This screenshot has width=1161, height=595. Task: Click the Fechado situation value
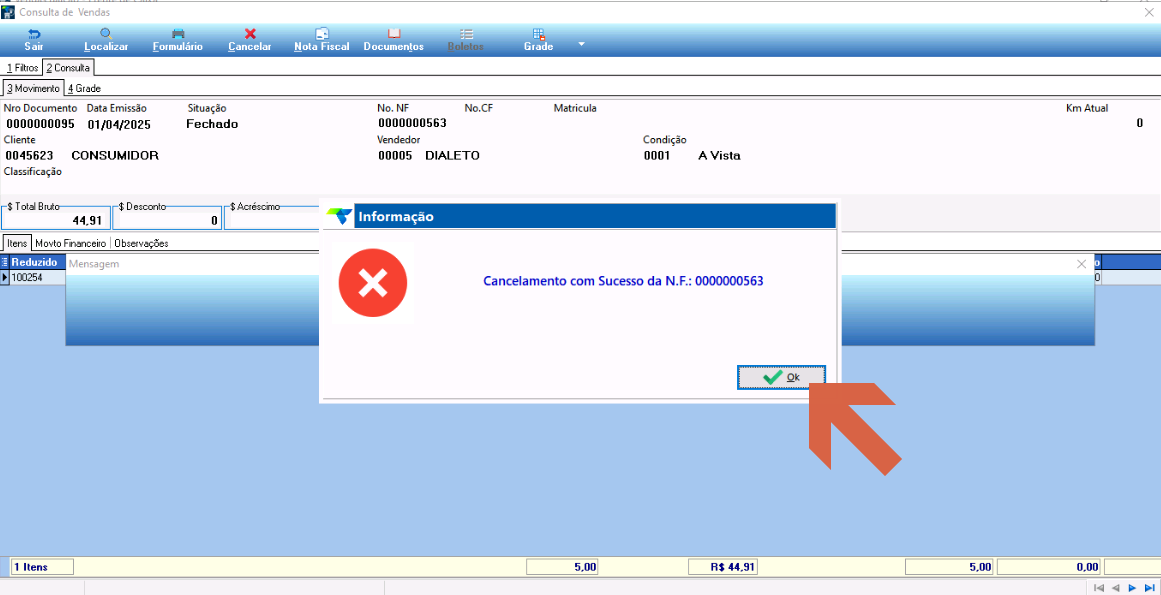pos(213,124)
